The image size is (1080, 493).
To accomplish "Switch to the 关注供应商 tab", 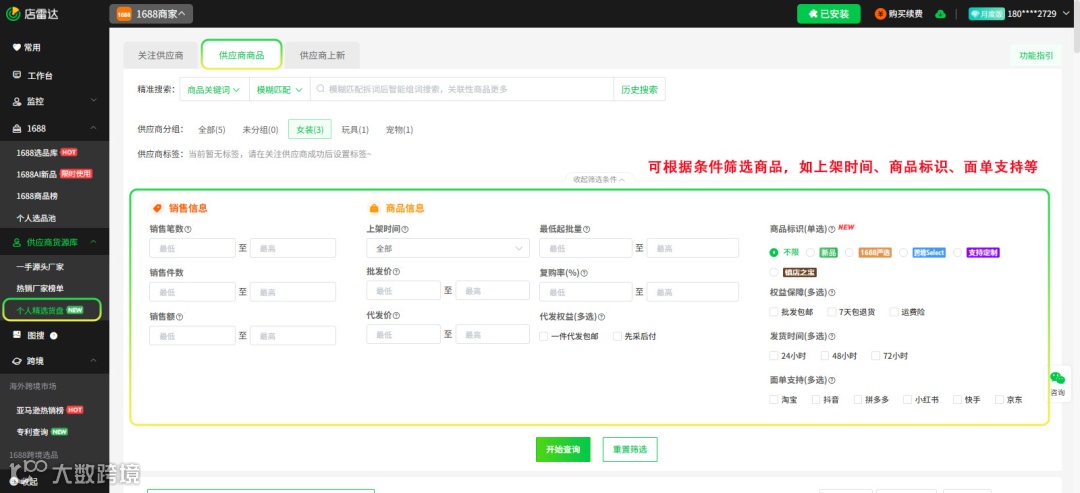I will [x=160, y=55].
